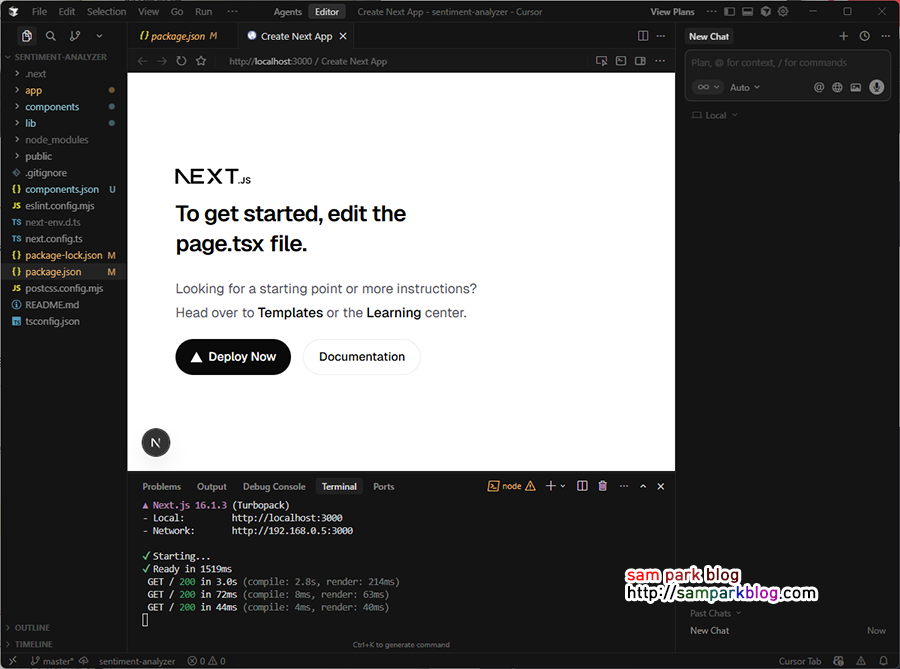Open the agent mode infinity dropdown
Screen dimensions: 900x669
[x=708, y=87]
